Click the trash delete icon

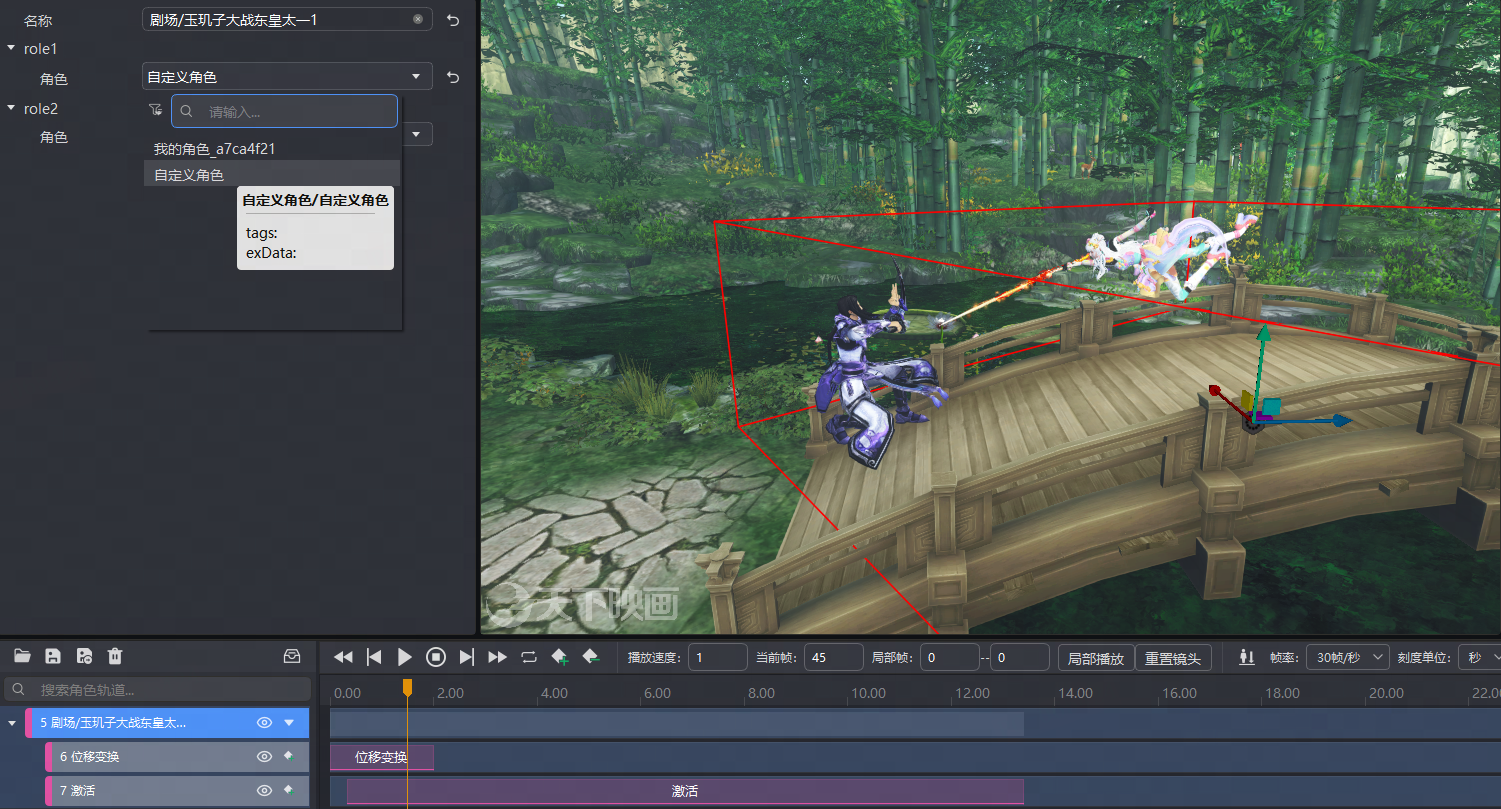pyautogui.click(x=115, y=656)
